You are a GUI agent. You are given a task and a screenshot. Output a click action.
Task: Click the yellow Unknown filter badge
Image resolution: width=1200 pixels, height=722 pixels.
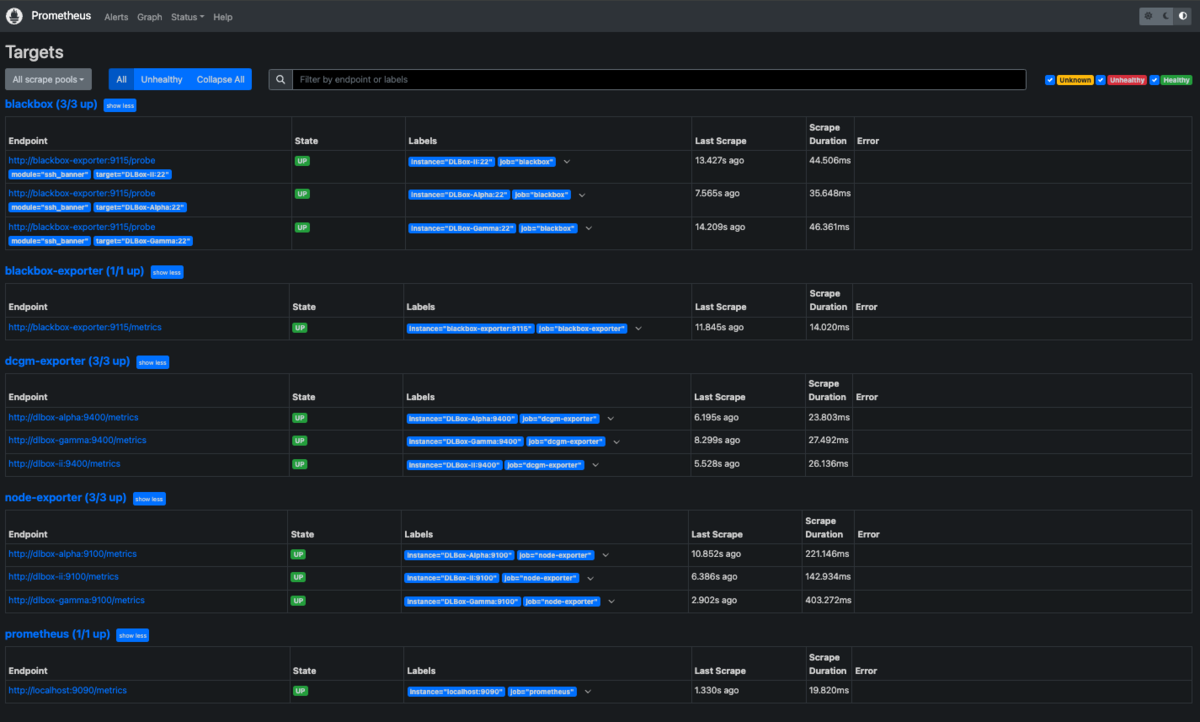pos(1075,80)
